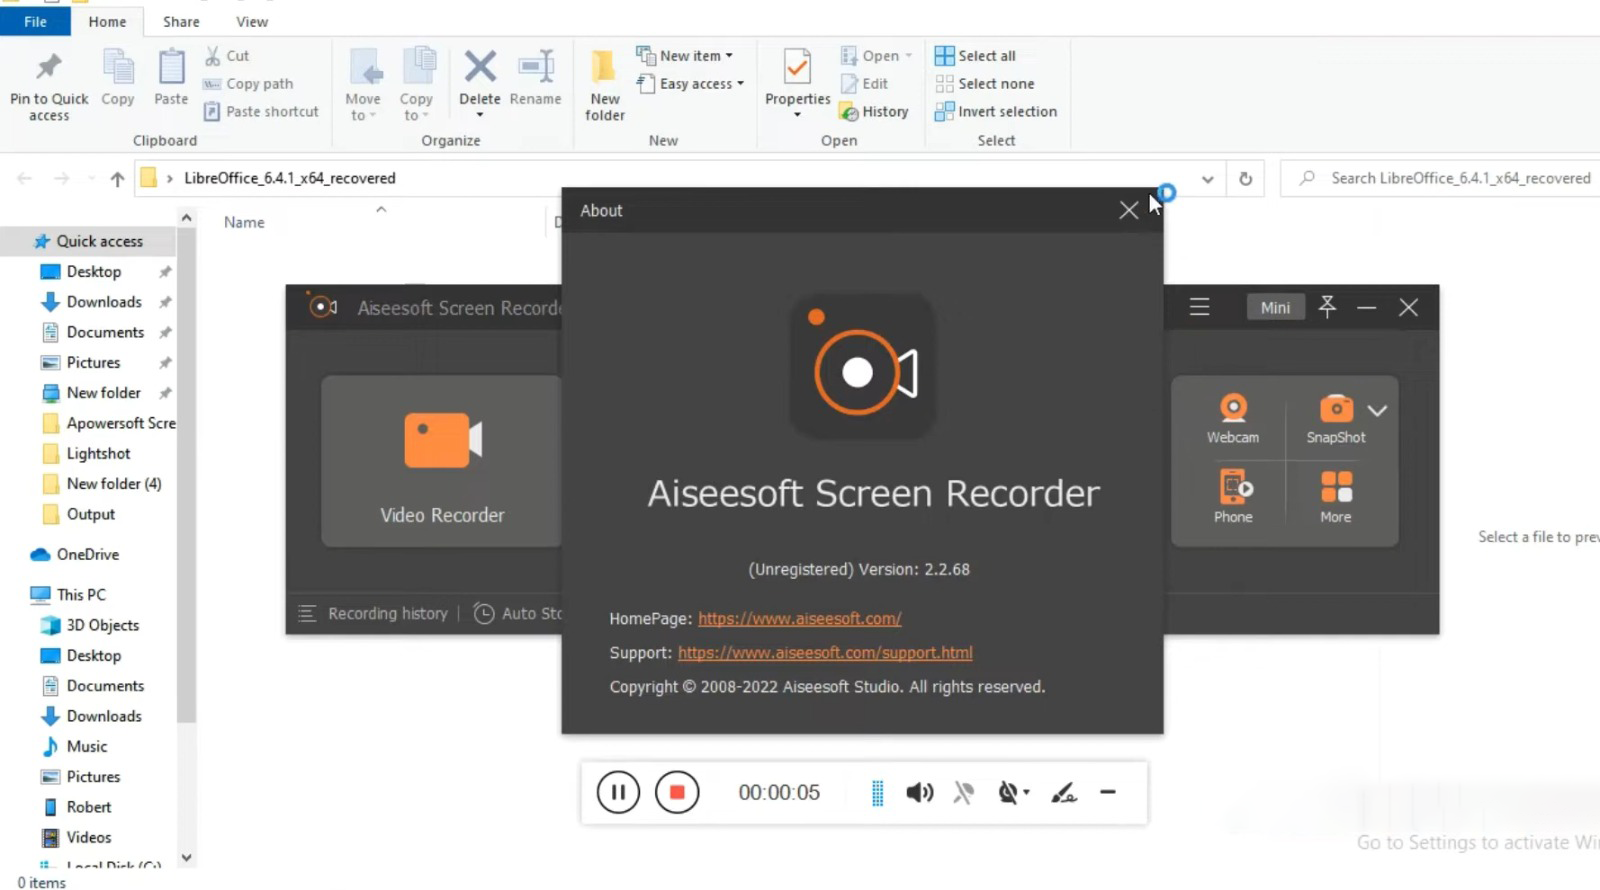This screenshot has width=1600, height=890.
Task: Open the Aiseesoft support page link
Action: 825,653
